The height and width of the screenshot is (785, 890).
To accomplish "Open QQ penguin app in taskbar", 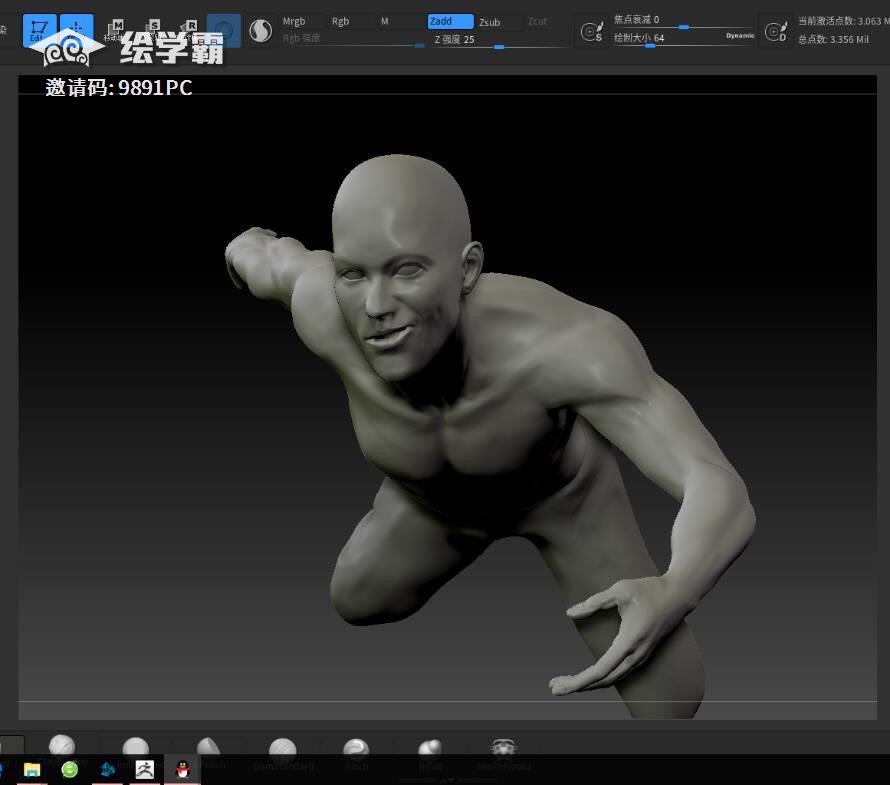I will click(x=182, y=769).
